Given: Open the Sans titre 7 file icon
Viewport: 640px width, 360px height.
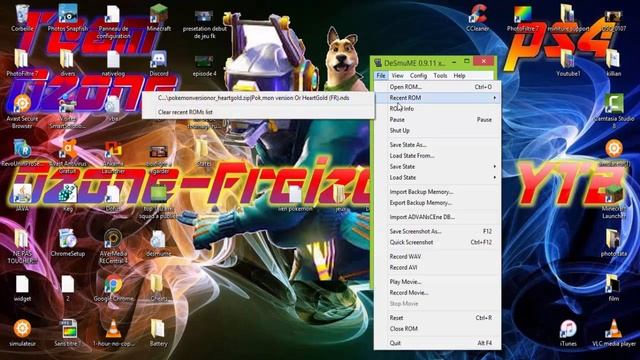Looking at the screenshot, I should 68,333.
